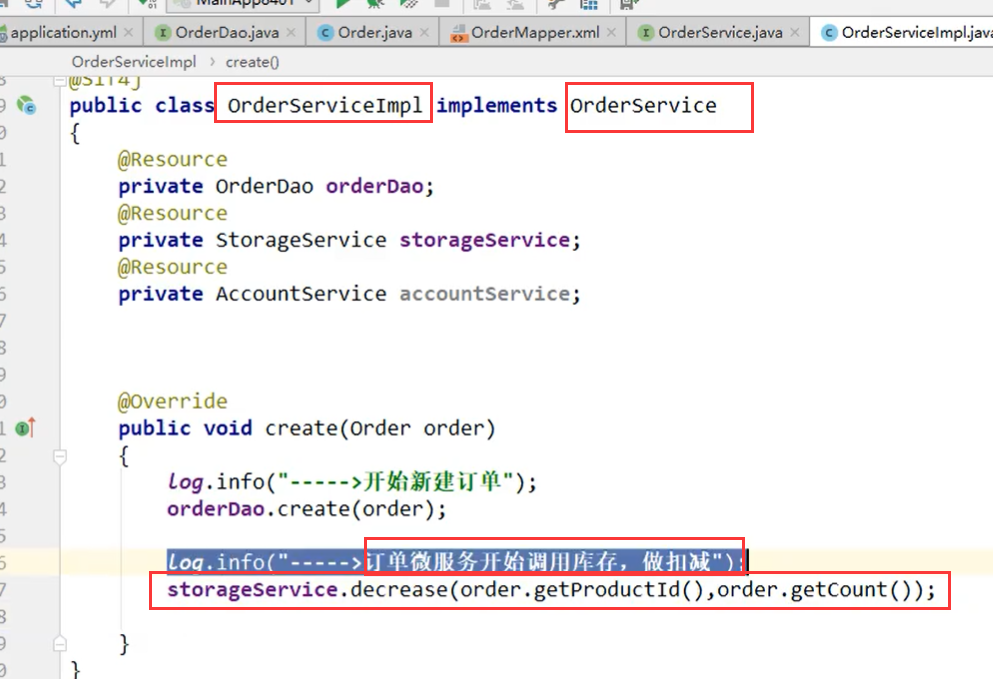The width and height of the screenshot is (993, 679).
Task: Click the Order parameter type in create
Action: [380, 428]
